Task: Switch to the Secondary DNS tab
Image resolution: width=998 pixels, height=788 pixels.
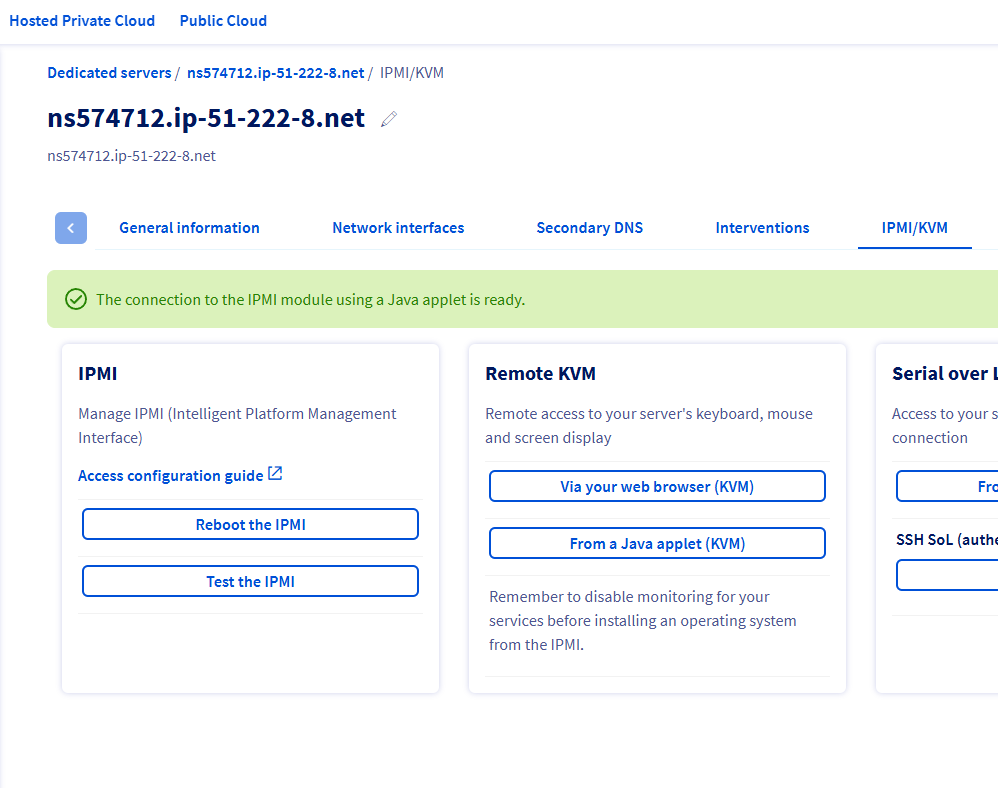Action: point(589,228)
